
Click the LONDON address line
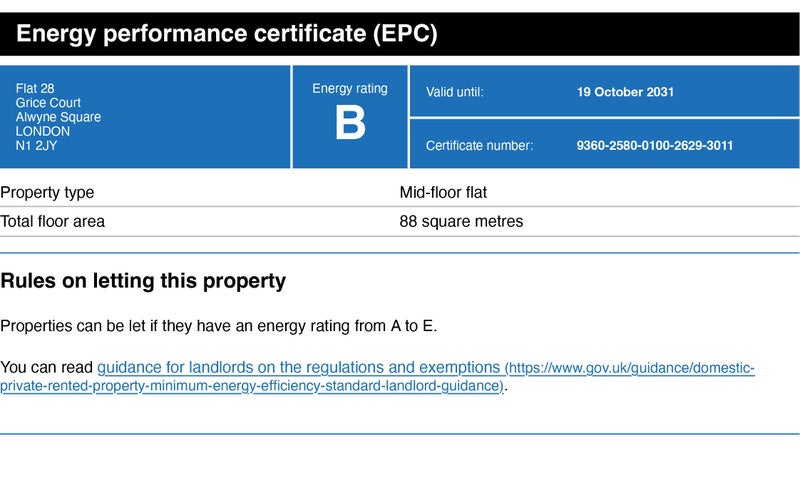[x=43, y=131]
